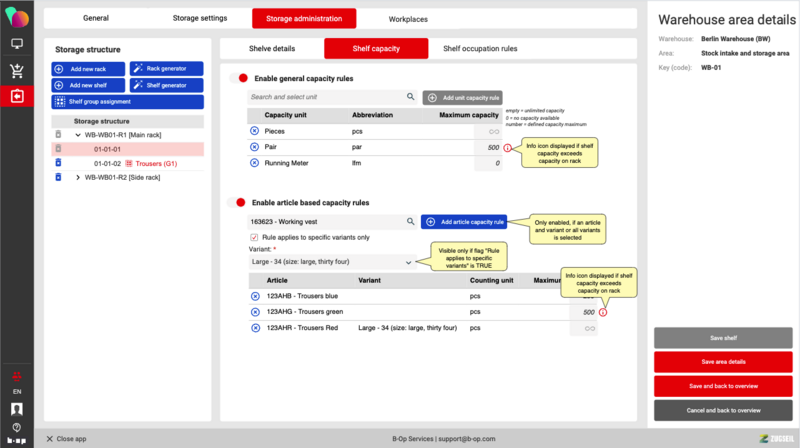Remove the Running Meter capacity rule

pos(254,162)
